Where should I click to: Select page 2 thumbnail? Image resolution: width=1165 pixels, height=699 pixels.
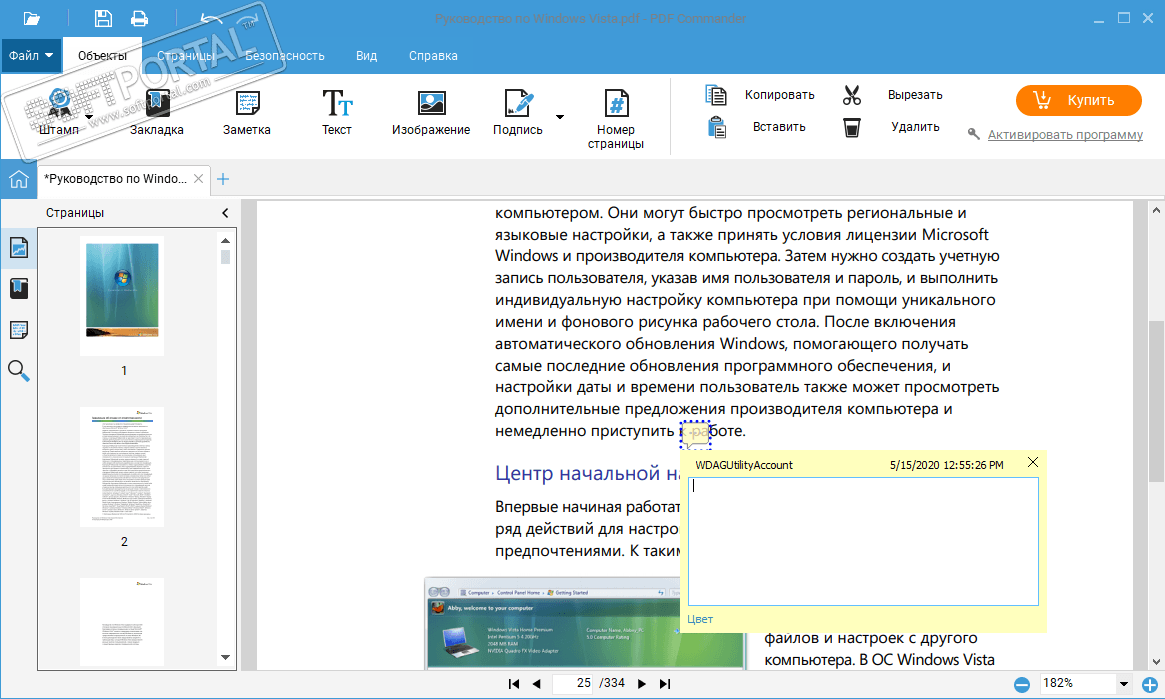tap(123, 466)
